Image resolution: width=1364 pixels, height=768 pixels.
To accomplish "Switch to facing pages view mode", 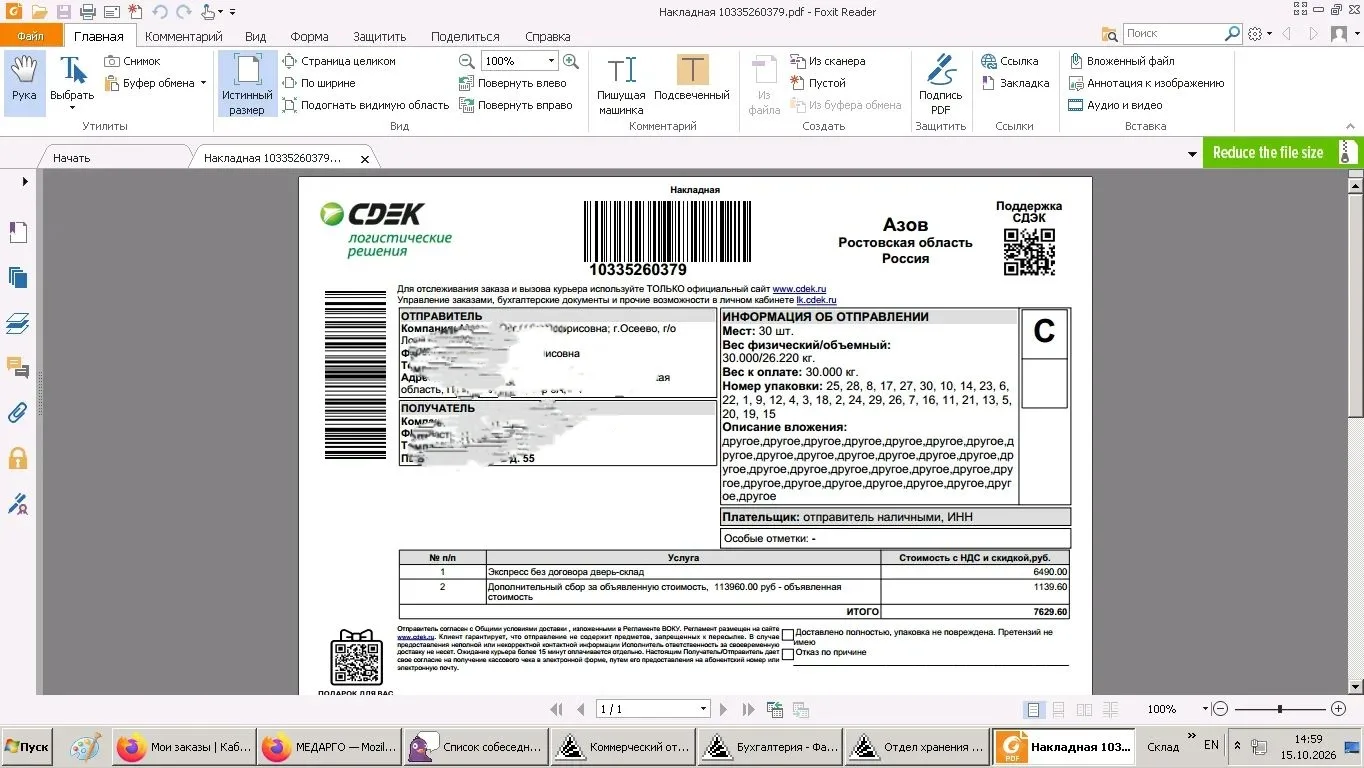I will [1084, 709].
